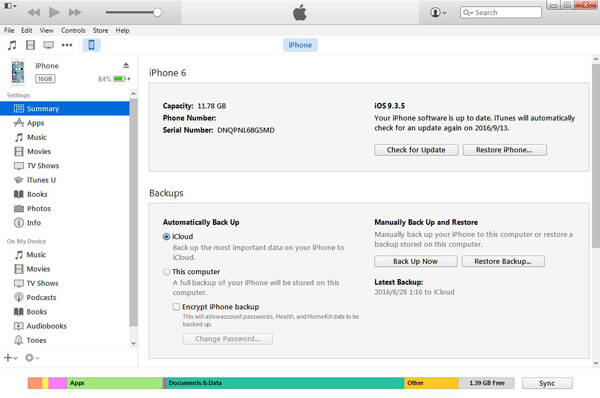Image resolution: width=600 pixels, height=398 pixels.
Task: Open the Controls menu
Action: [73, 30]
